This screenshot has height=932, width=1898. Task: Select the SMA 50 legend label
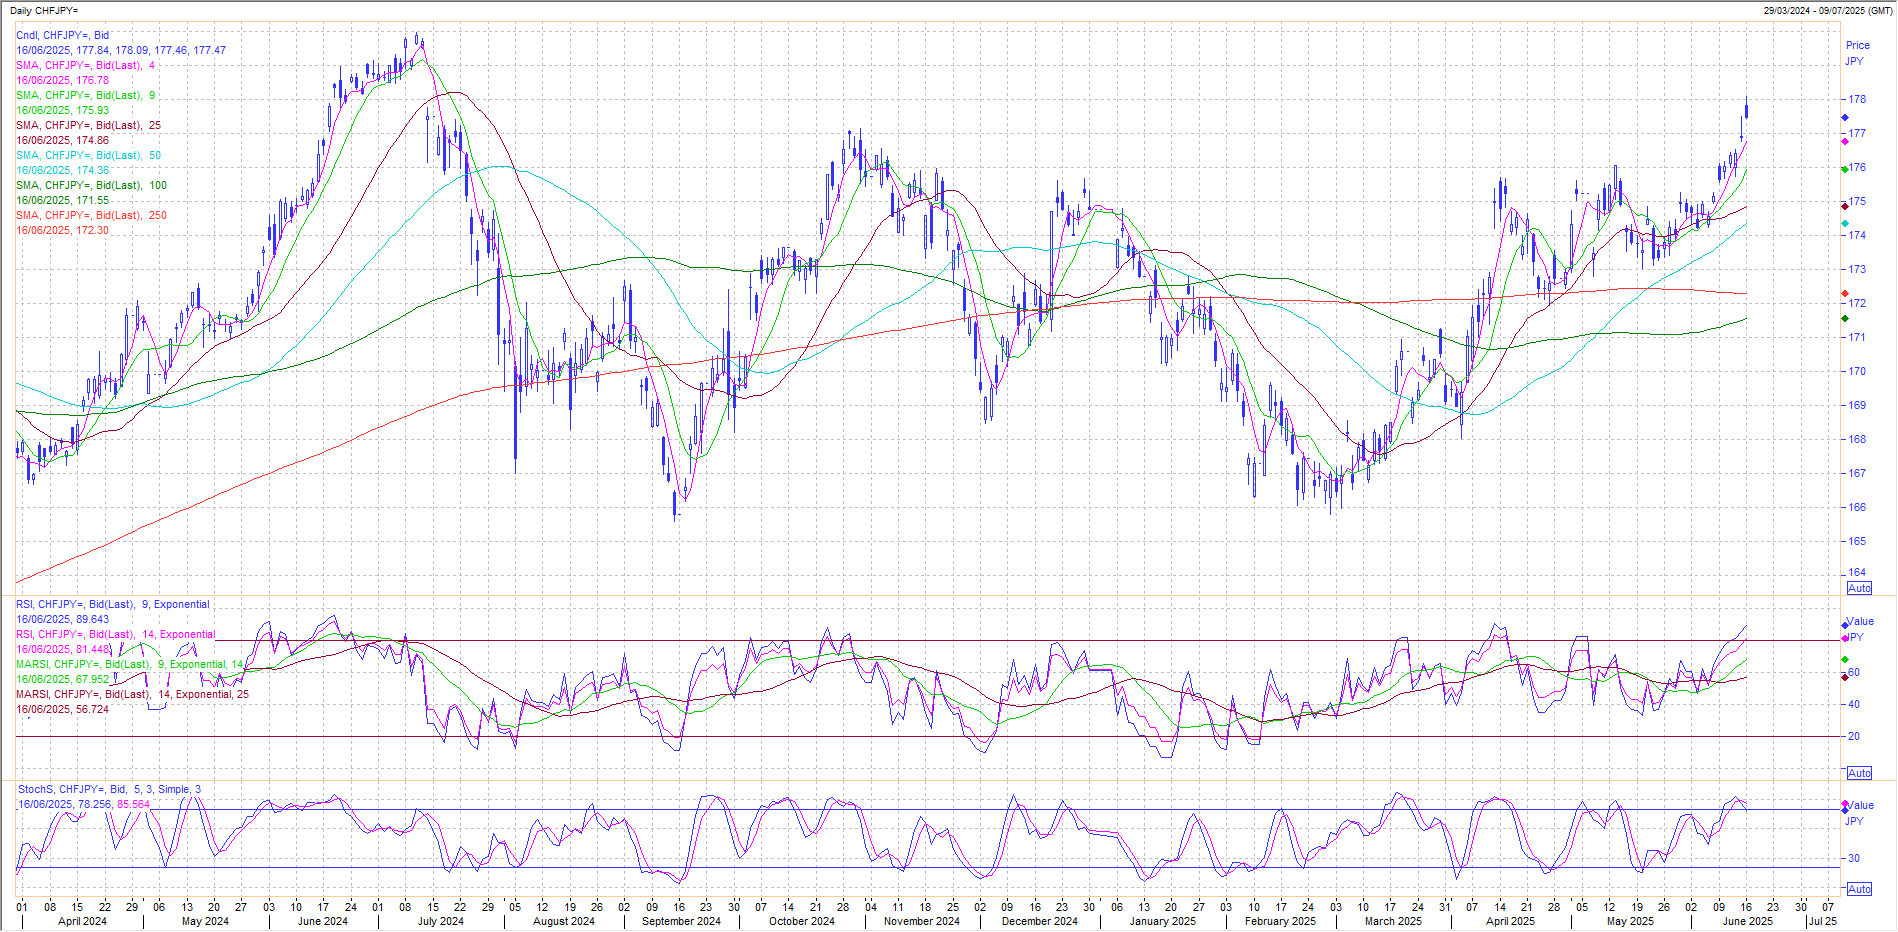pos(88,155)
